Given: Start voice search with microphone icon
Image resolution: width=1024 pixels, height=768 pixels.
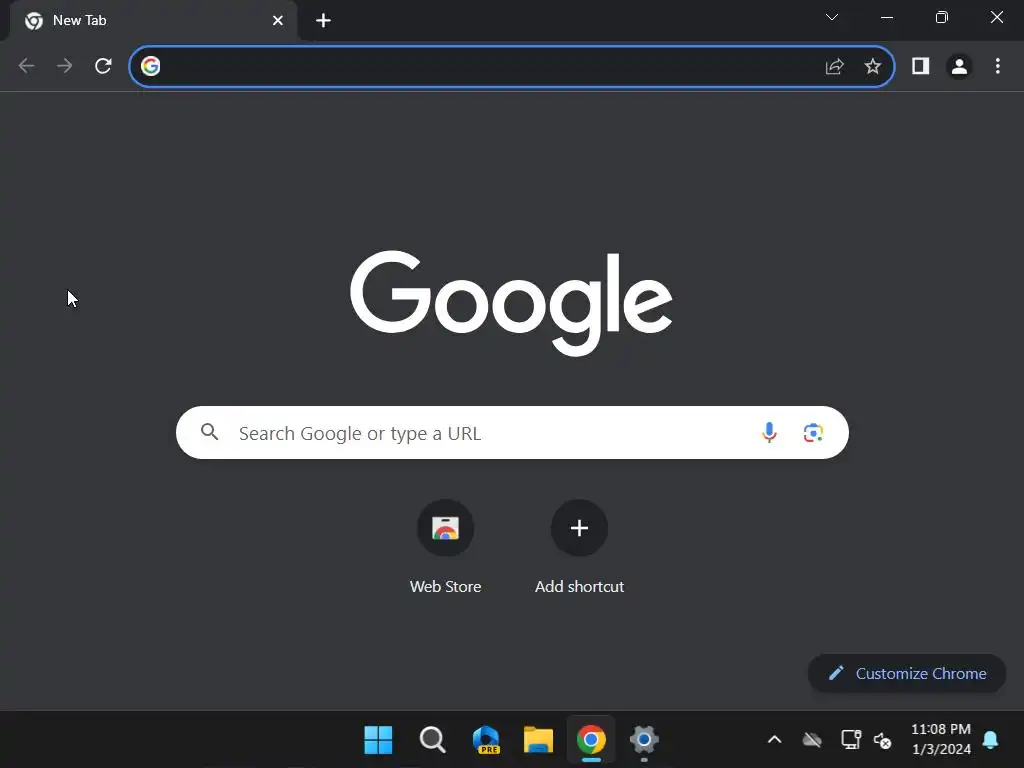Looking at the screenshot, I should (x=769, y=432).
